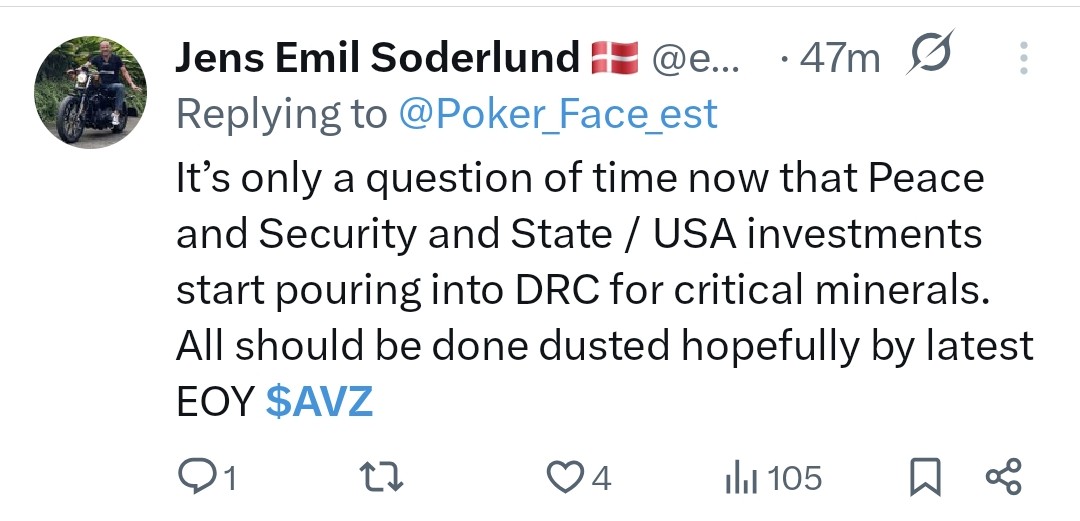
Task: Click the $AVZ cashtag
Action: 319,402
